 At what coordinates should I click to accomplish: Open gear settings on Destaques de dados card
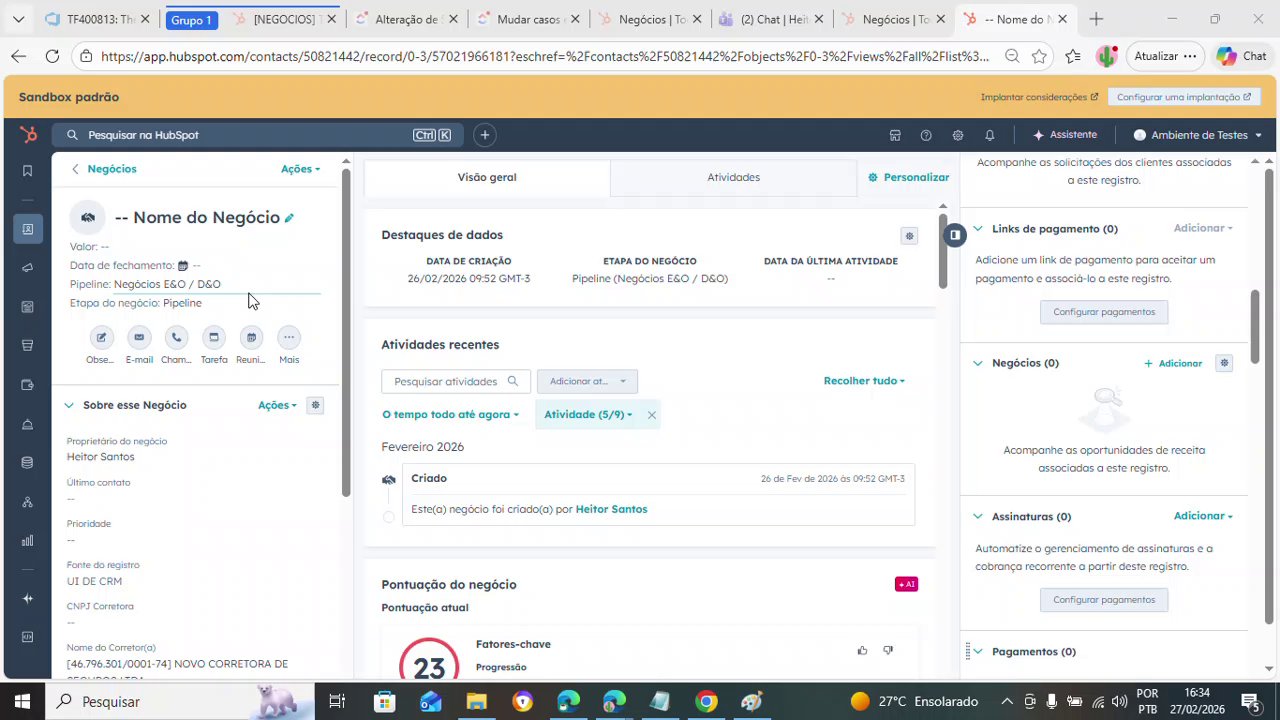coord(909,236)
